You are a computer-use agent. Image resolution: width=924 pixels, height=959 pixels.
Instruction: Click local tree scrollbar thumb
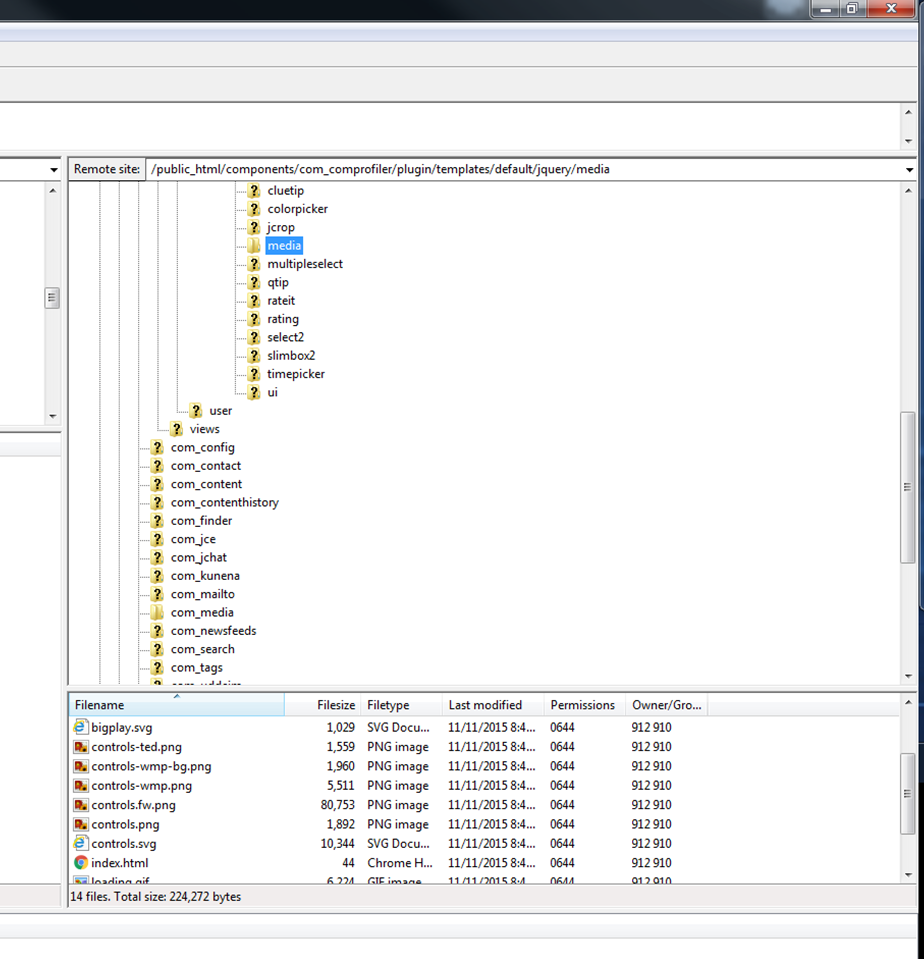tap(52, 298)
